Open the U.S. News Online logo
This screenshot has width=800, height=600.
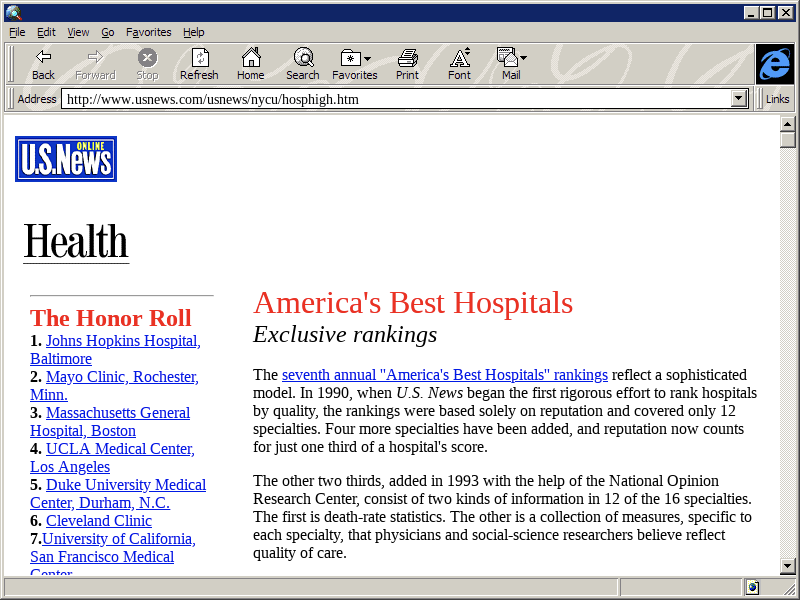click(66, 159)
